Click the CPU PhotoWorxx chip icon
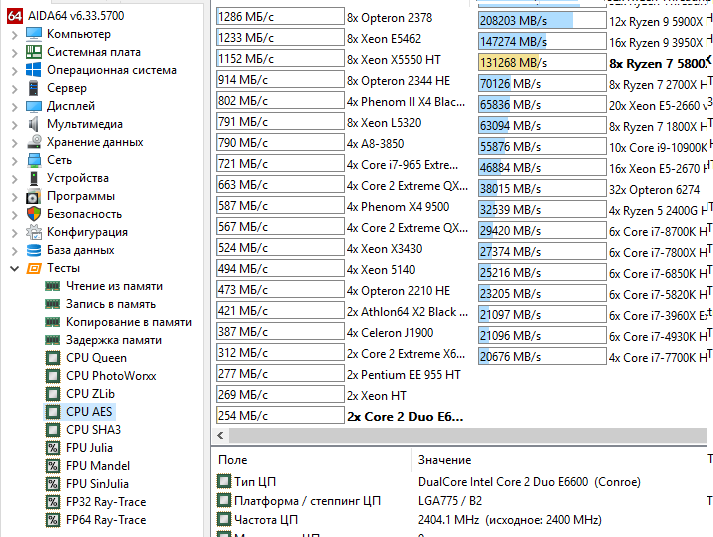Image resolution: width=713 pixels, height=537 pixels. click(53, 376)
